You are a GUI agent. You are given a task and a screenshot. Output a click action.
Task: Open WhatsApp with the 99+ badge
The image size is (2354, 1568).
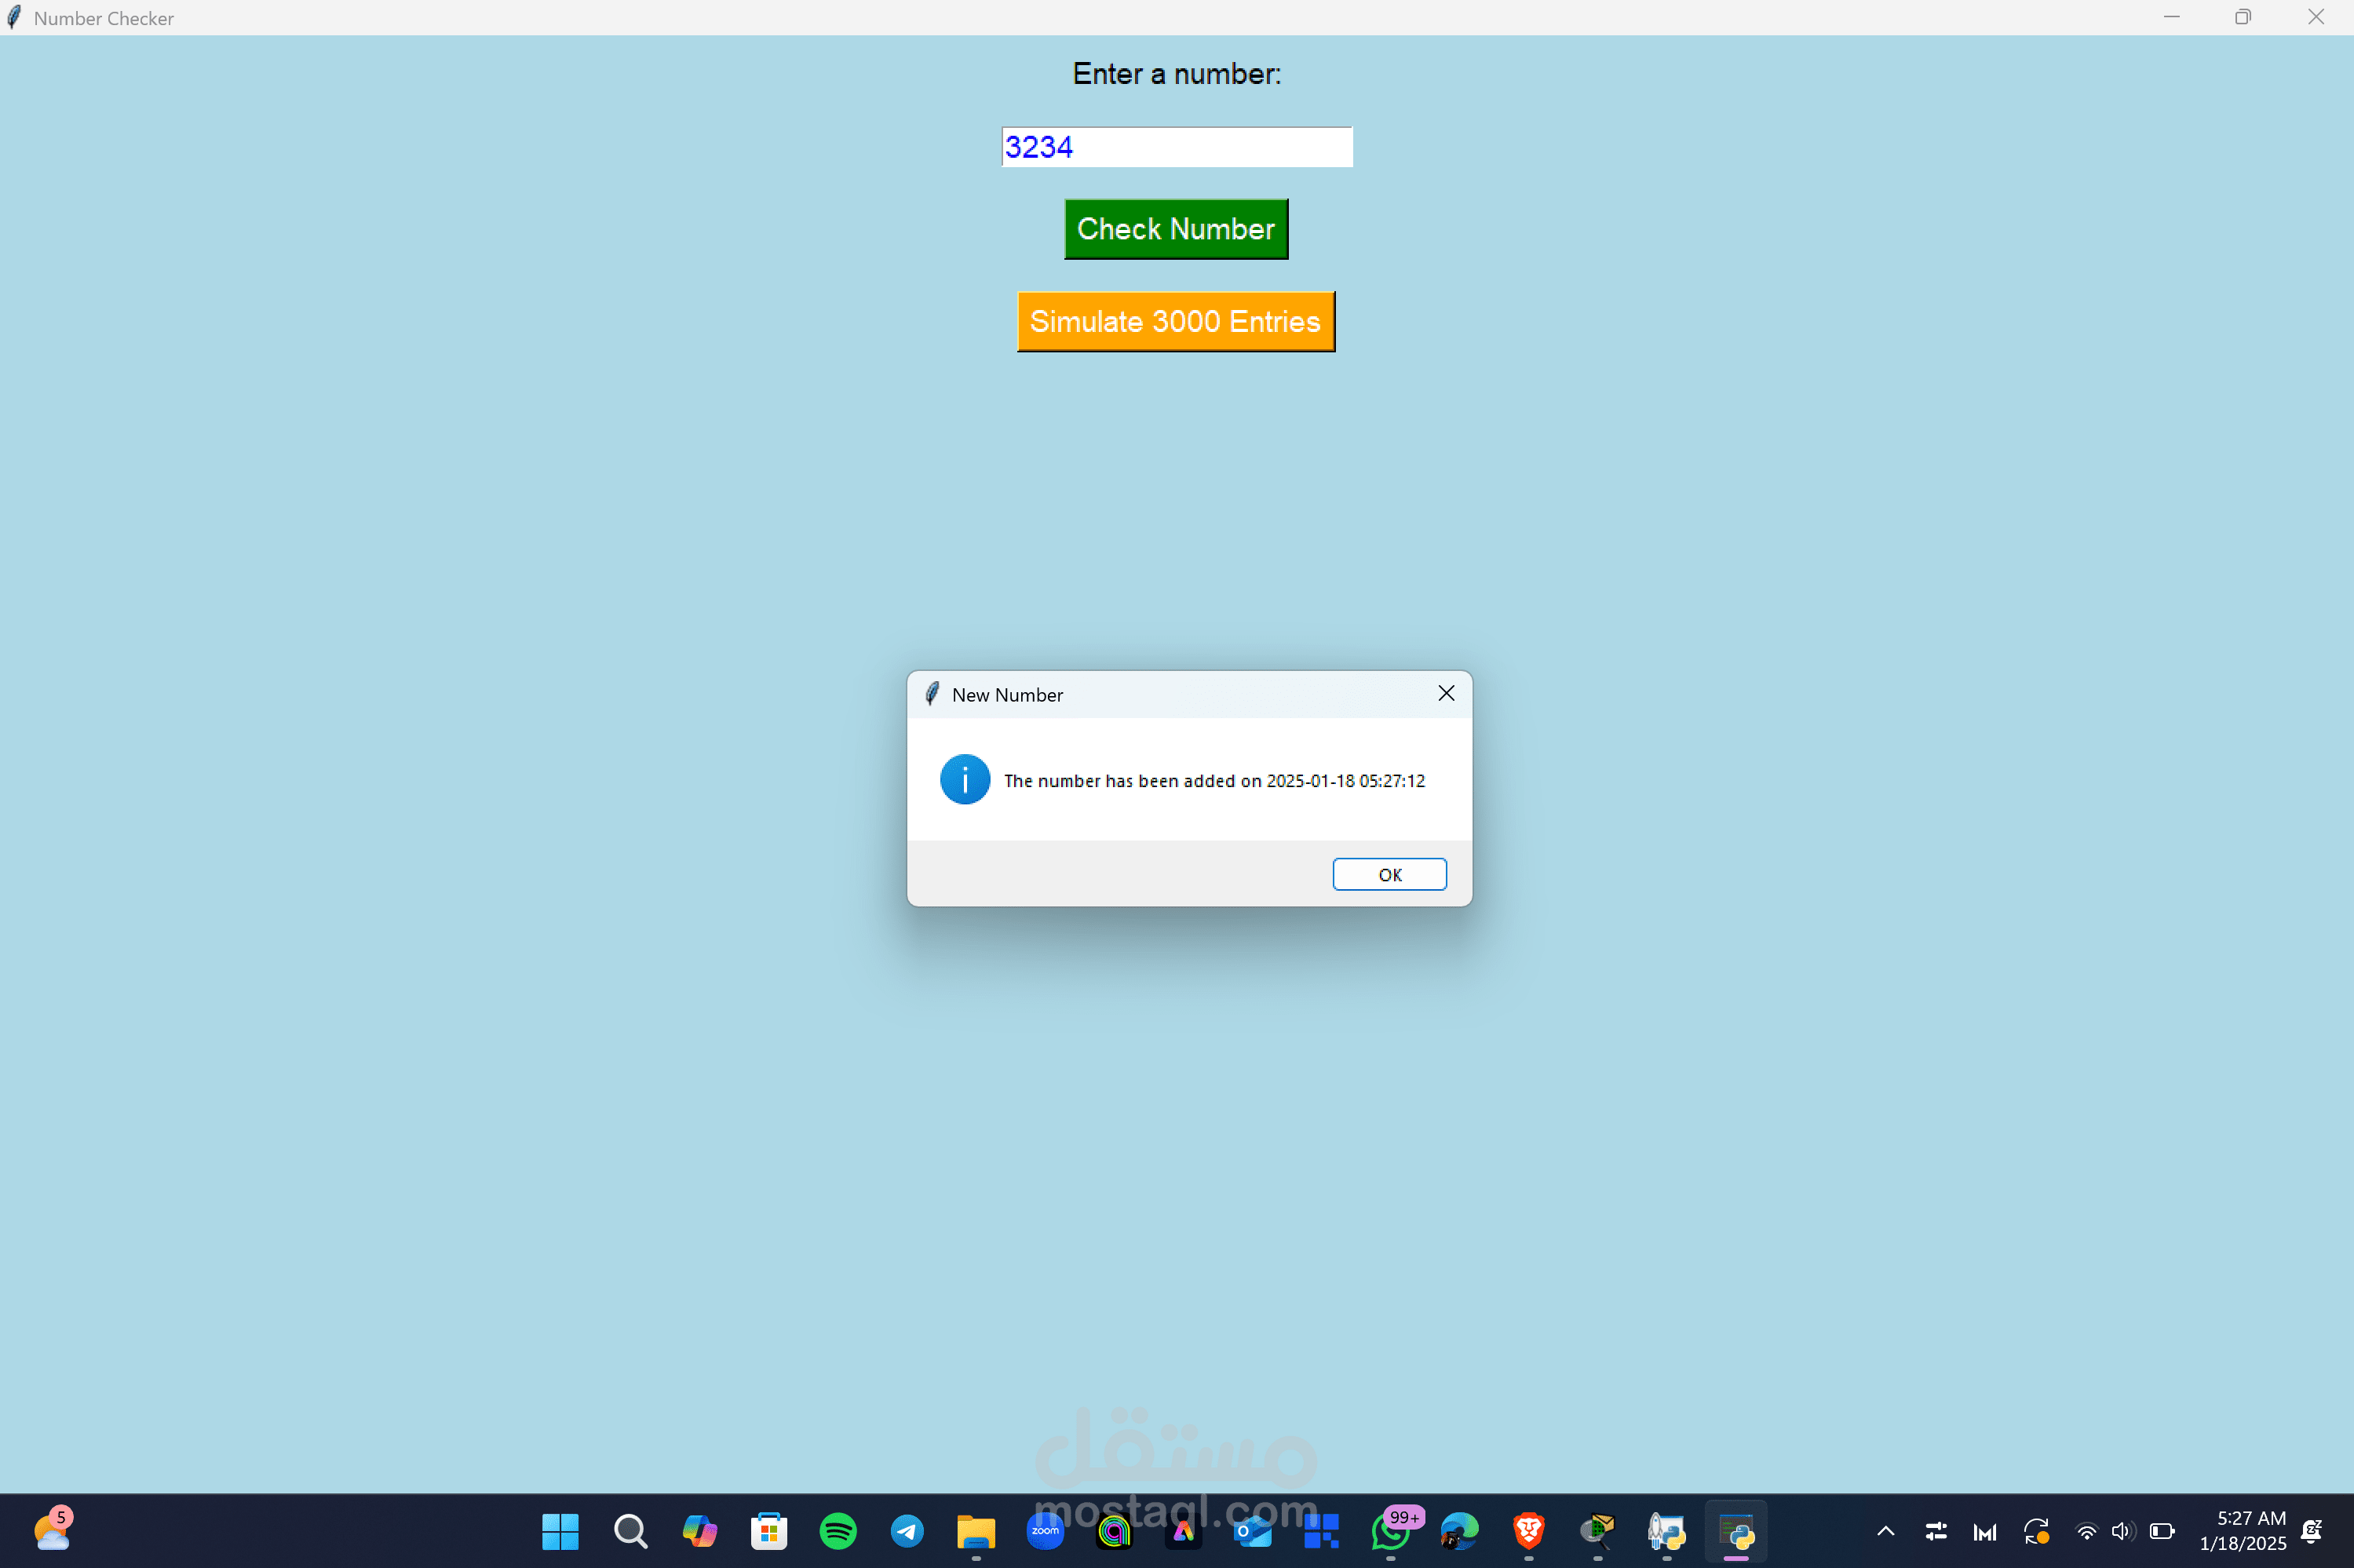(1390, 1530)
